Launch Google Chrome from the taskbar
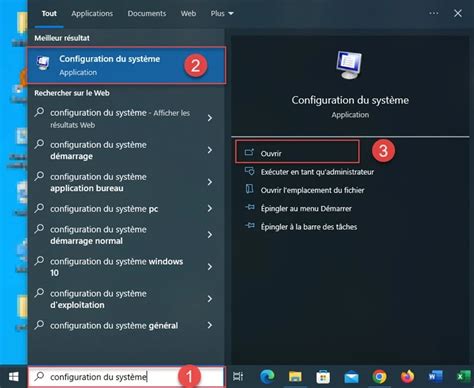The image size is (474, 388). click(379, 377)
